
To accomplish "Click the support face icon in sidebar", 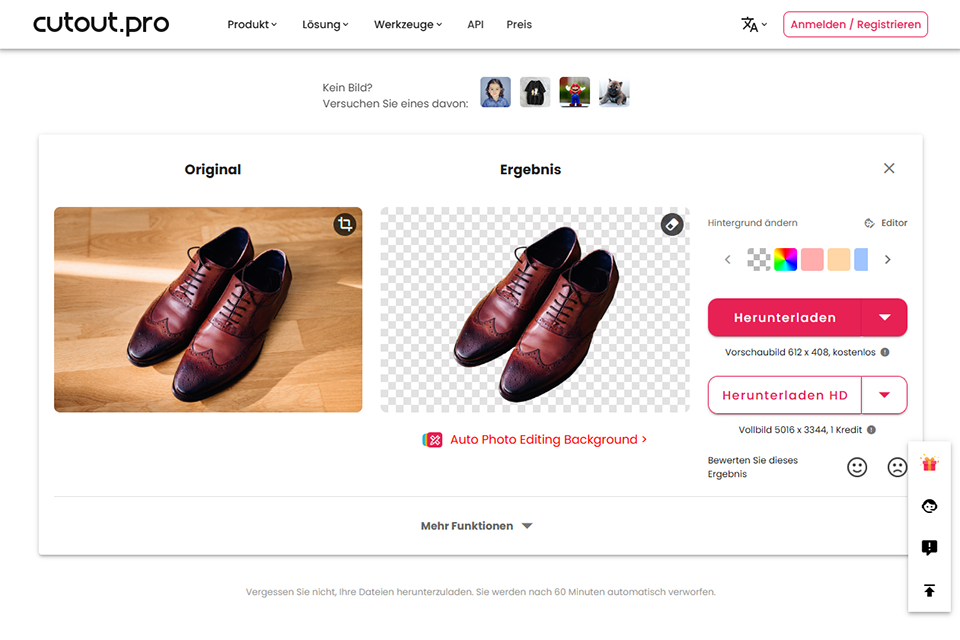I will (x=929, y=506).
